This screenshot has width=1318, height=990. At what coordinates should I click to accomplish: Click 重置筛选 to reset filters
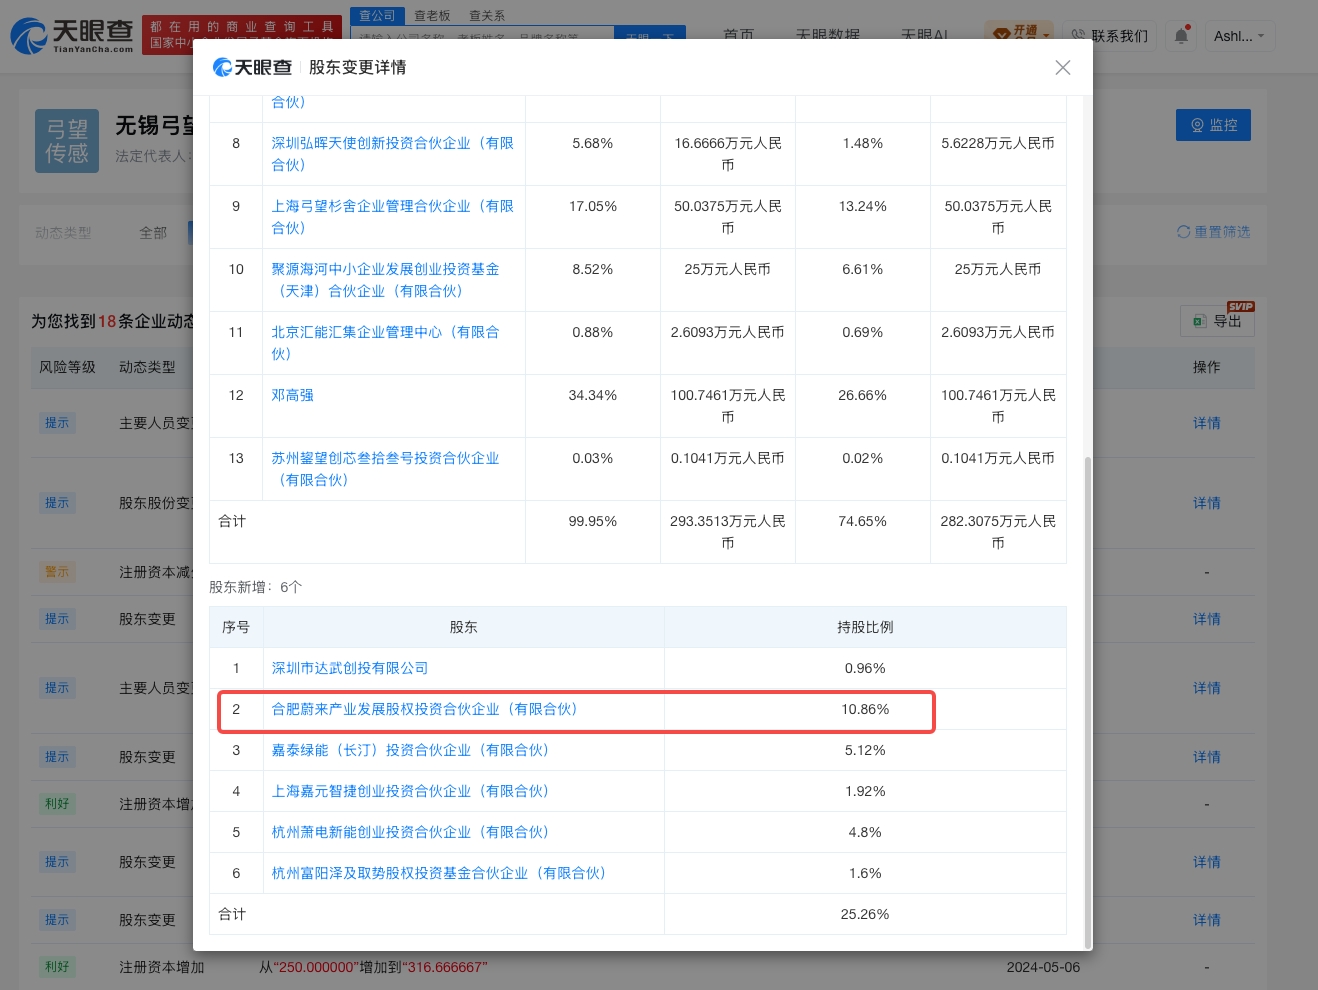click(x=1213, y=232)
